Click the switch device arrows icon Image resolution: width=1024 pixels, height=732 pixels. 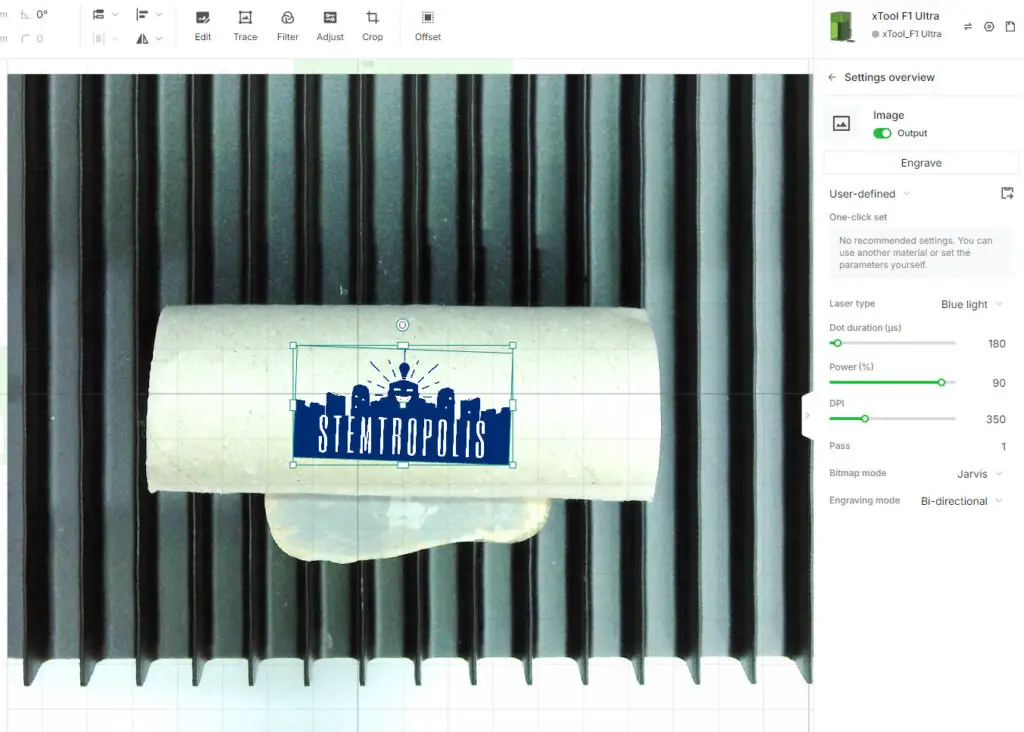pos(968,26)
